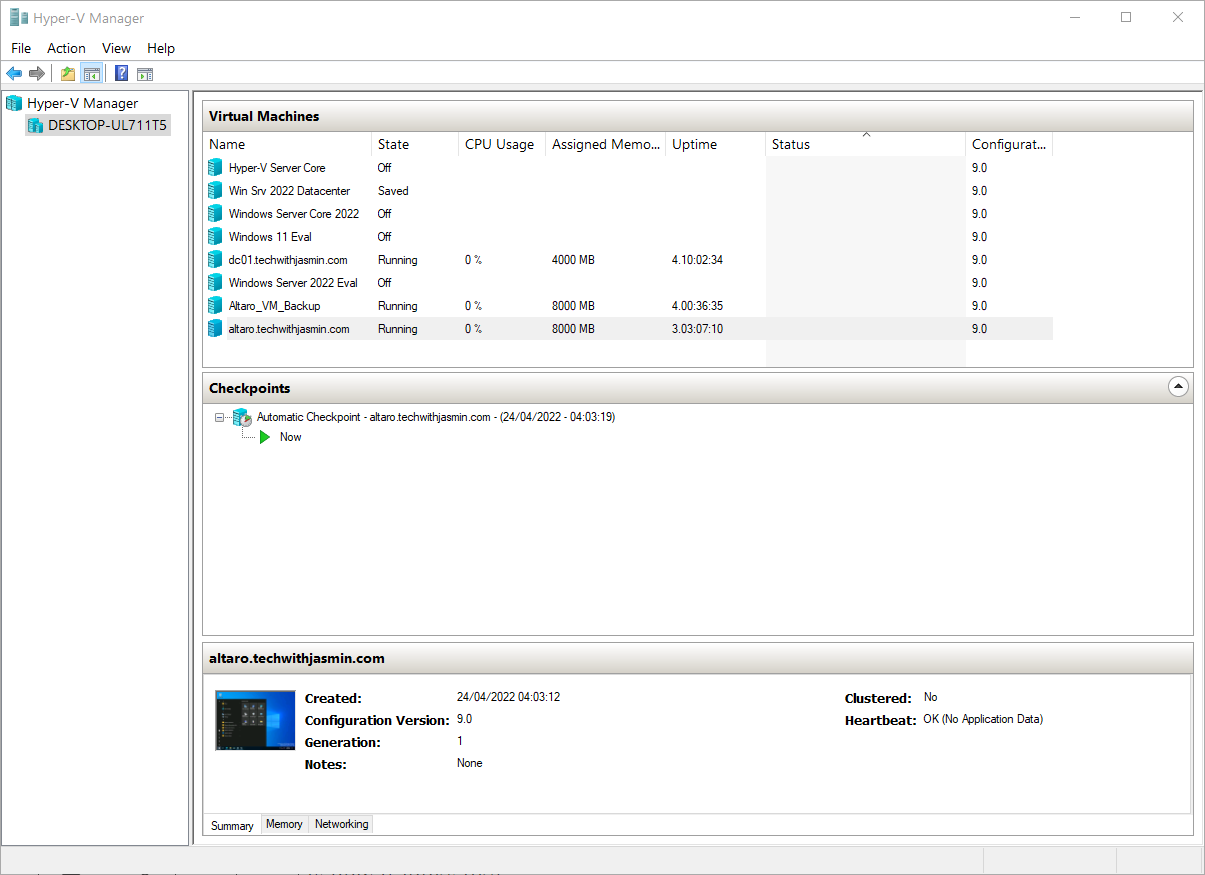Select altaro.techwithjasmin.com in the VM list
The image size is (1205, 875).
pyautogui.click(x=289, y=329)
